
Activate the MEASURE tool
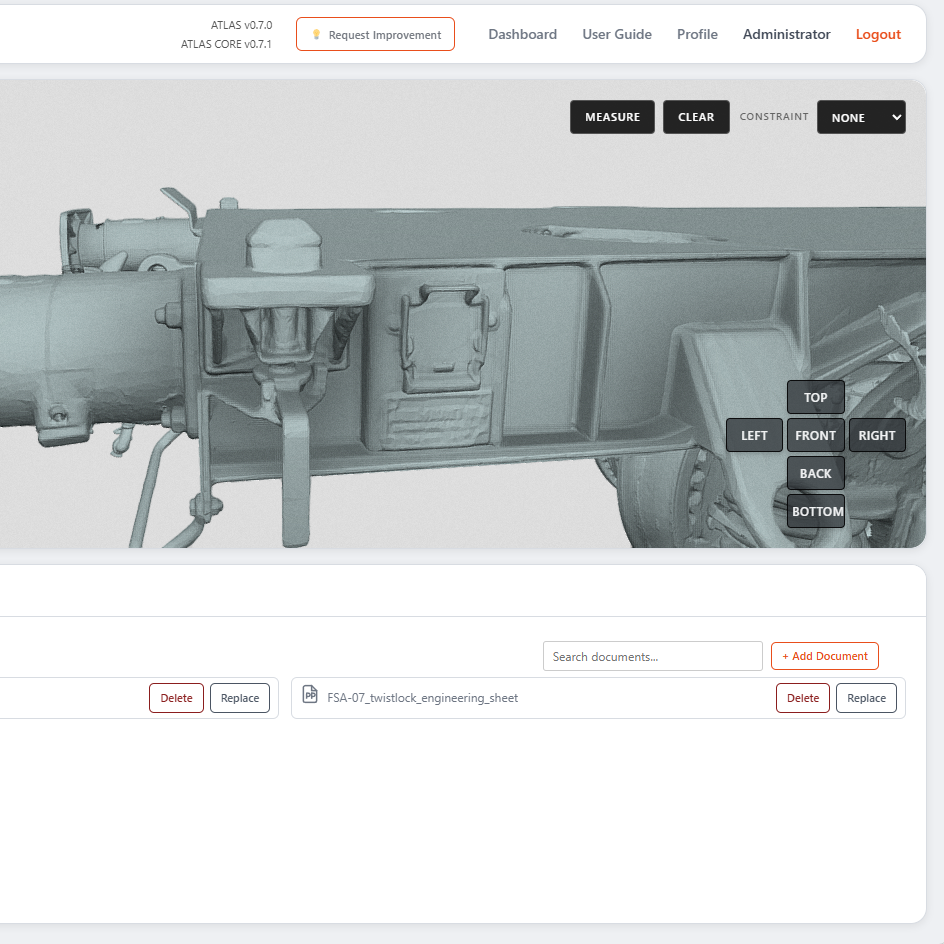[612, 117]
